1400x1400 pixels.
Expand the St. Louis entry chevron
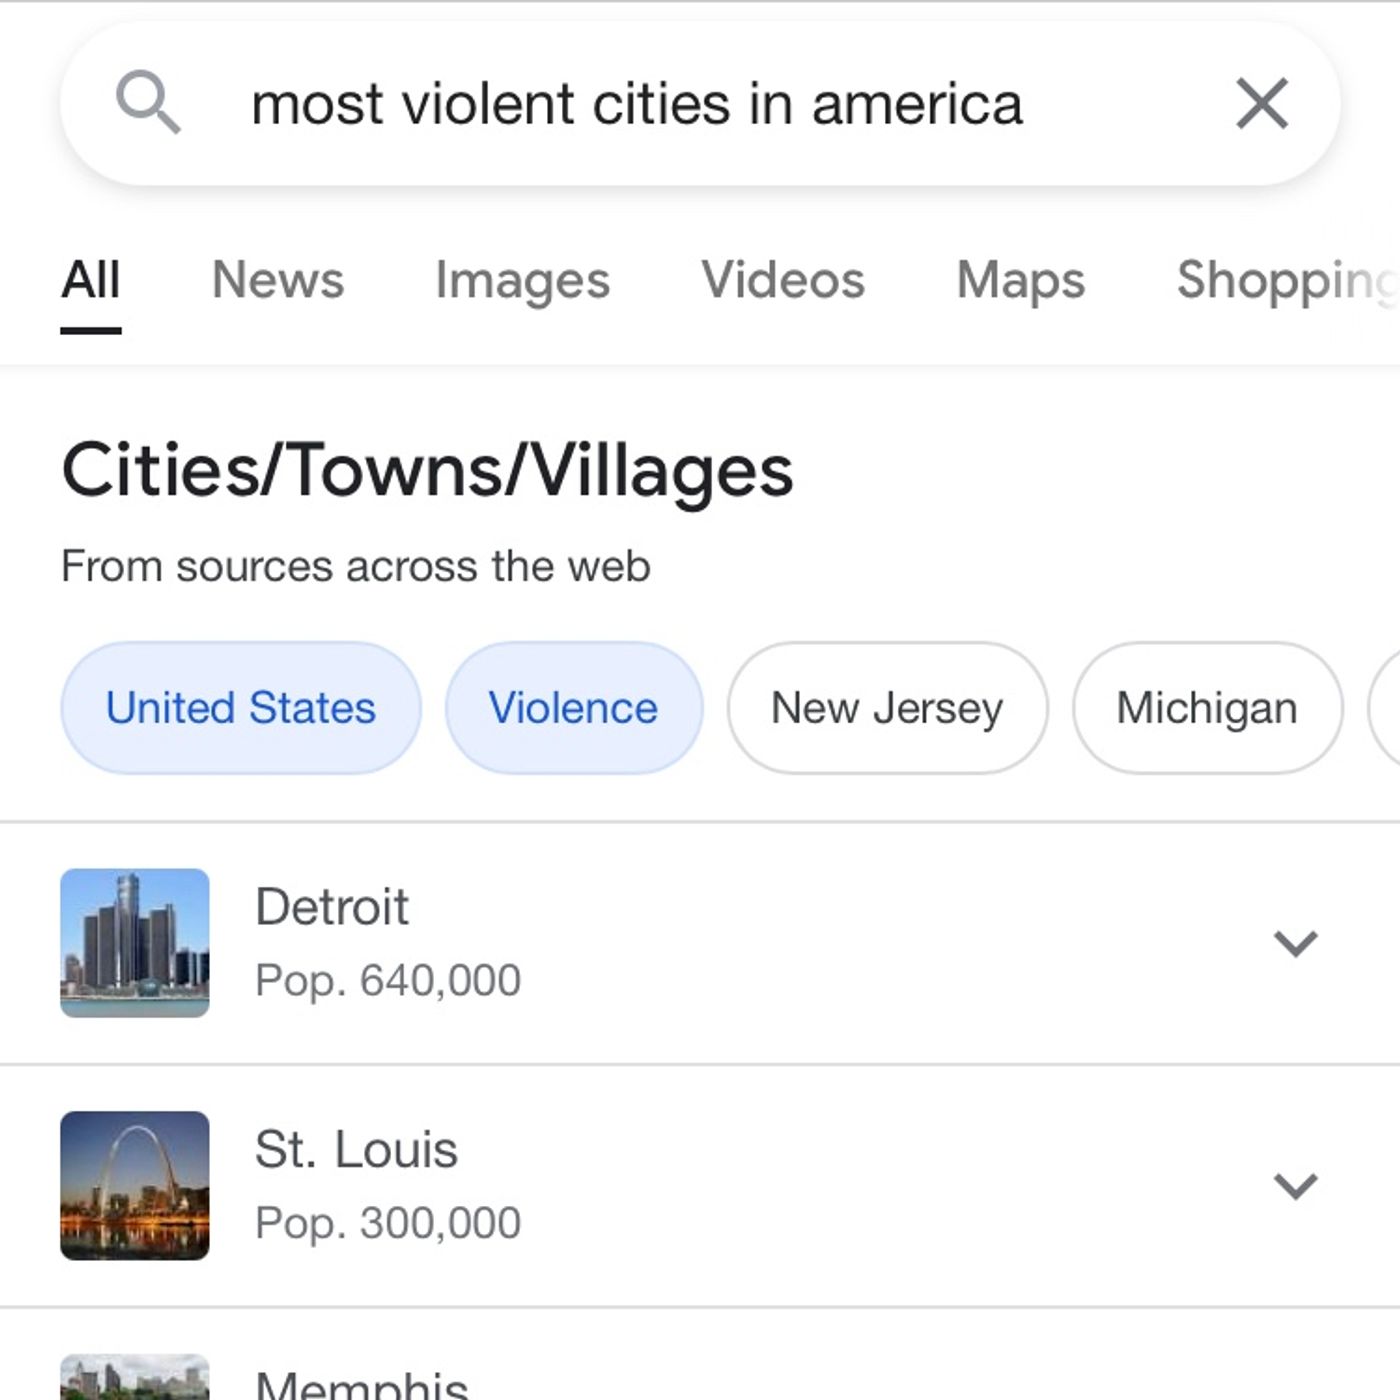1295,1186
